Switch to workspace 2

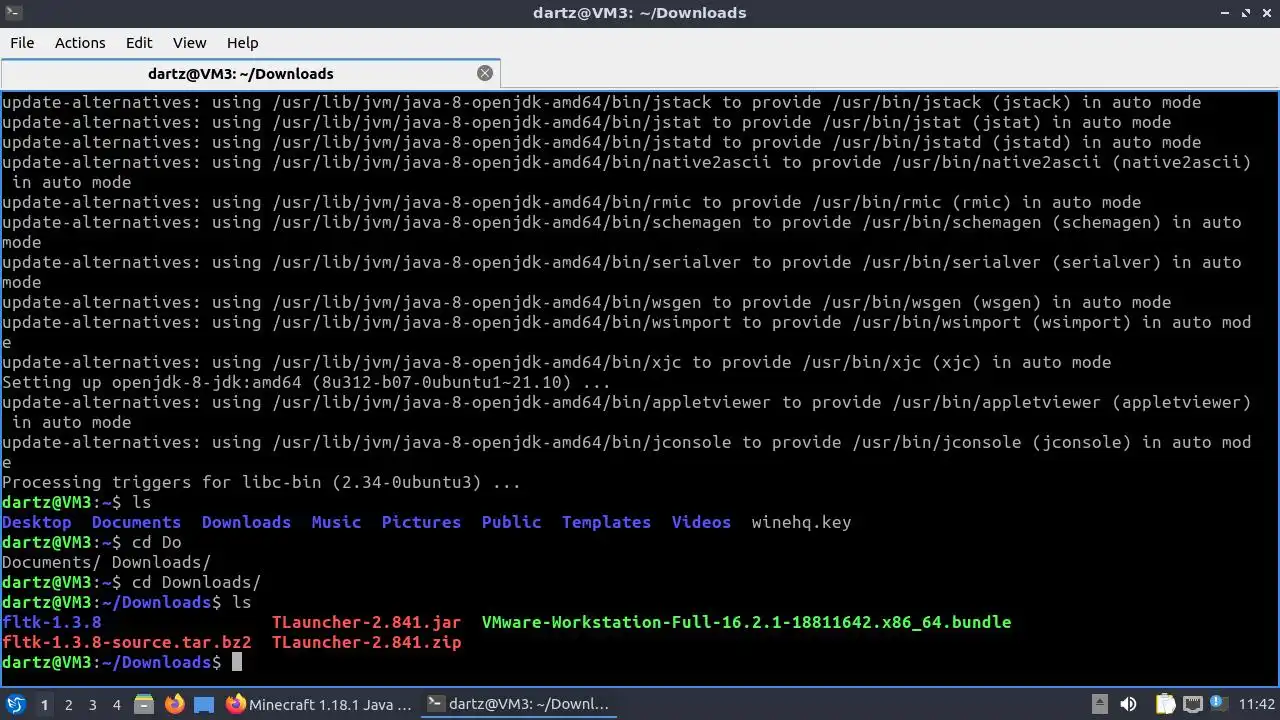coord(68,705)
